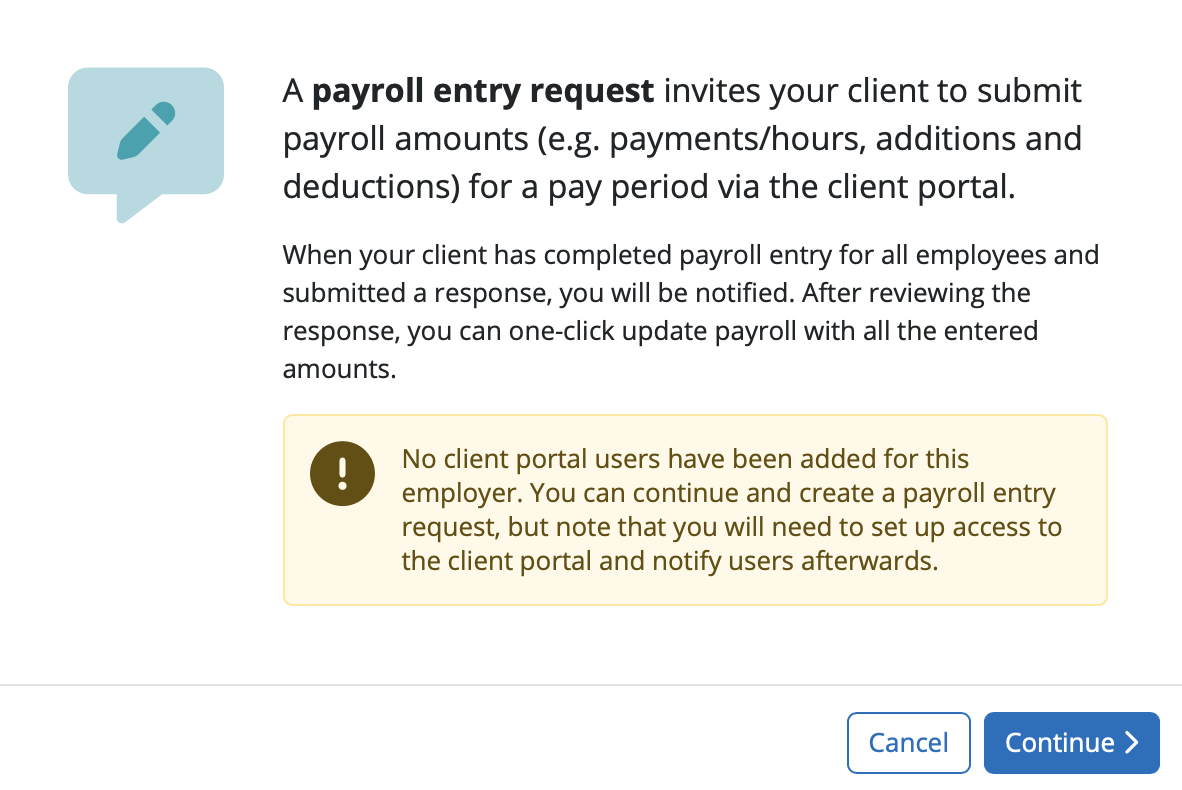The height and width of the screenshot is (790, 1182).
Task: Click the chevron arrow inside Continue
Action: tap(1131, 743)
